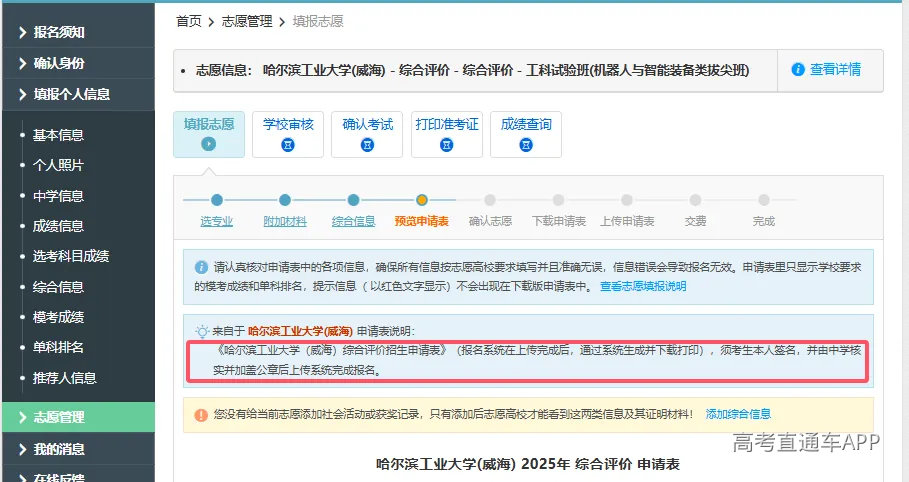The height and width of the screenshot is (482, 909).
Task: Click the red 哈尔滨工业大学(威海) school name text
Action: point(300,331)
